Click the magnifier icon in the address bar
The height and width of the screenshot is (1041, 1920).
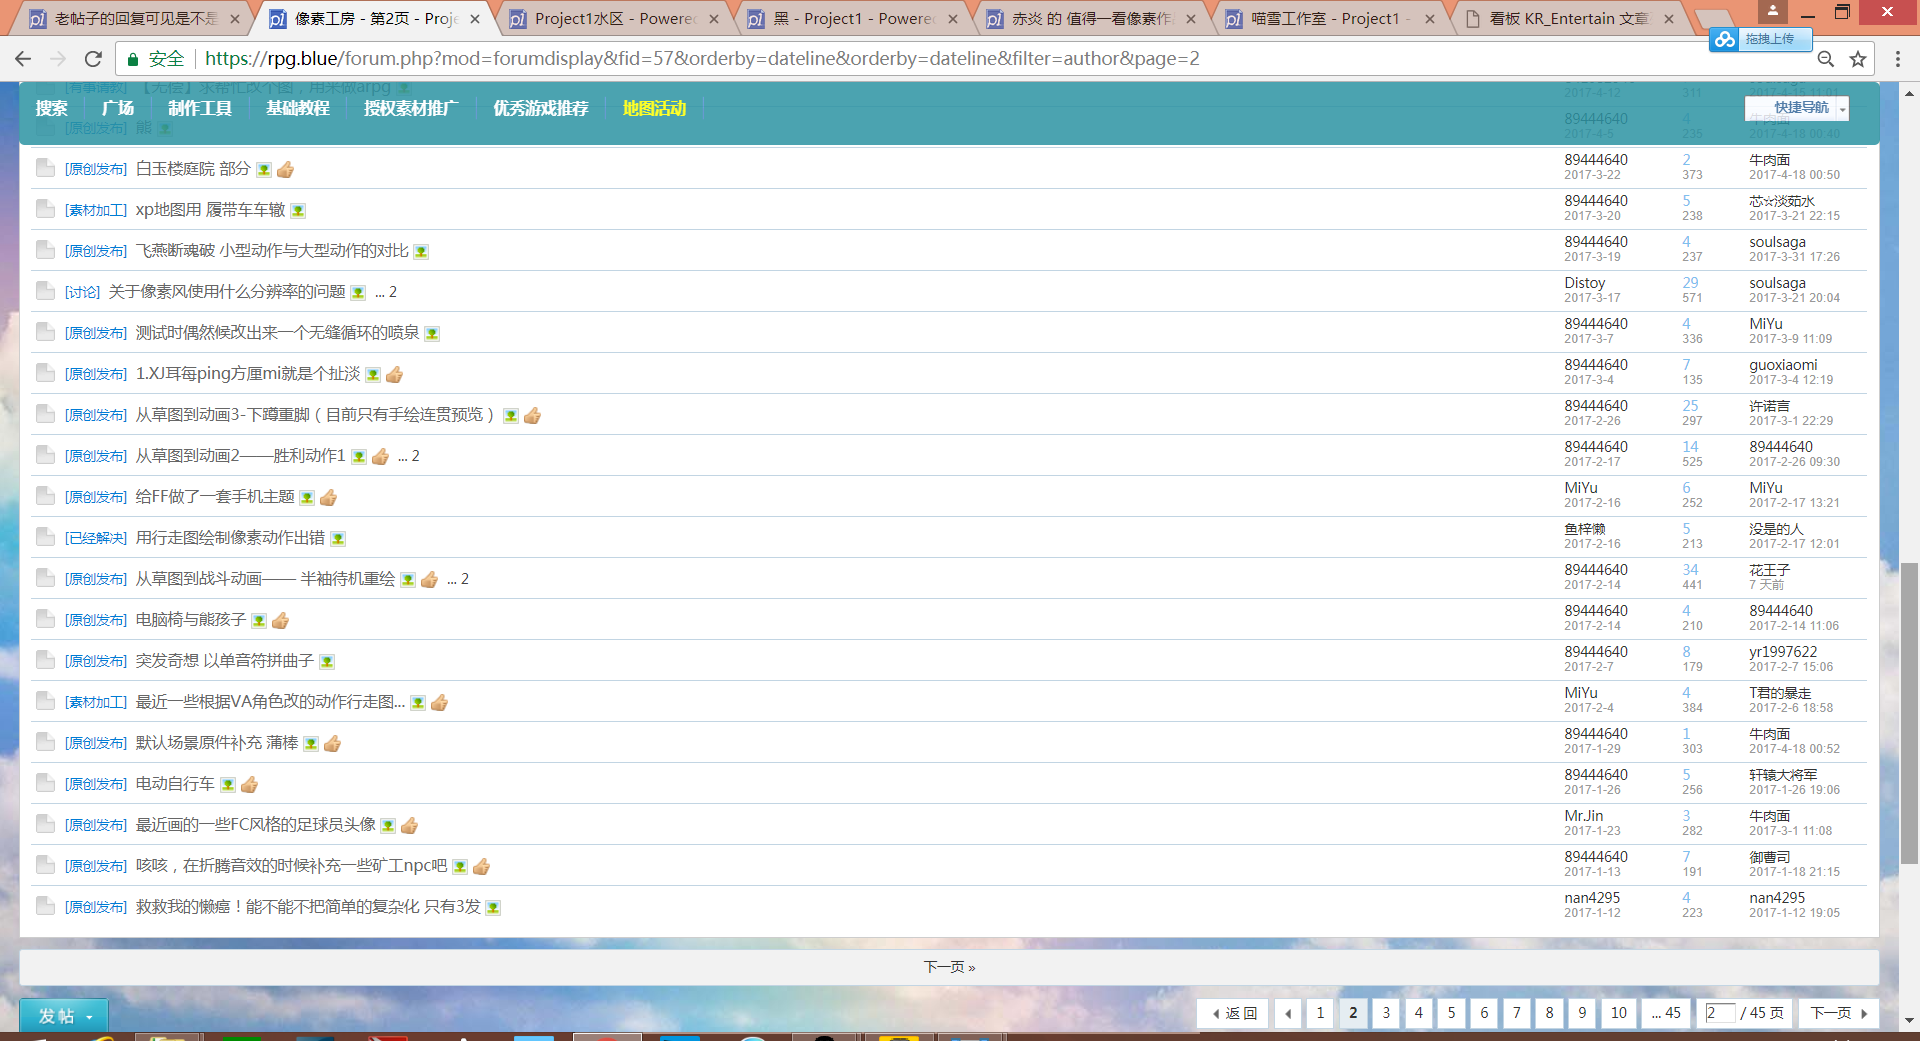pos(1825,59)
